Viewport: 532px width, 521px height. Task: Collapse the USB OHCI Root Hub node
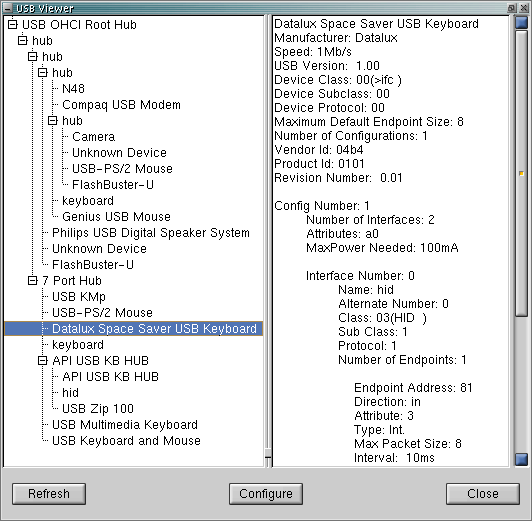point(13,24)
